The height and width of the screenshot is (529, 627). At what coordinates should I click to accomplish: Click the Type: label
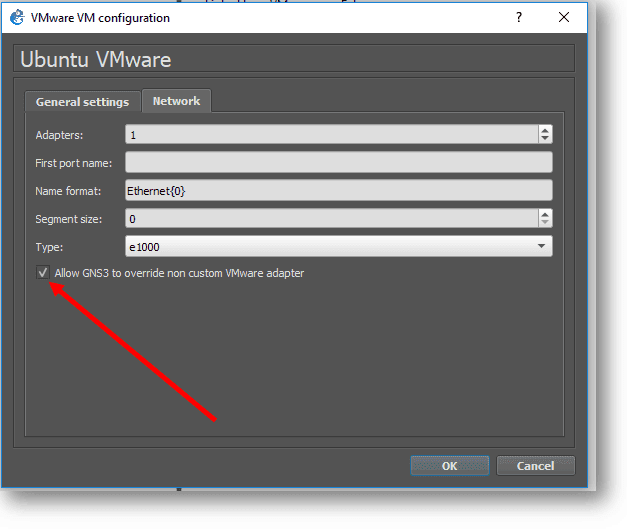click(49, 247)
